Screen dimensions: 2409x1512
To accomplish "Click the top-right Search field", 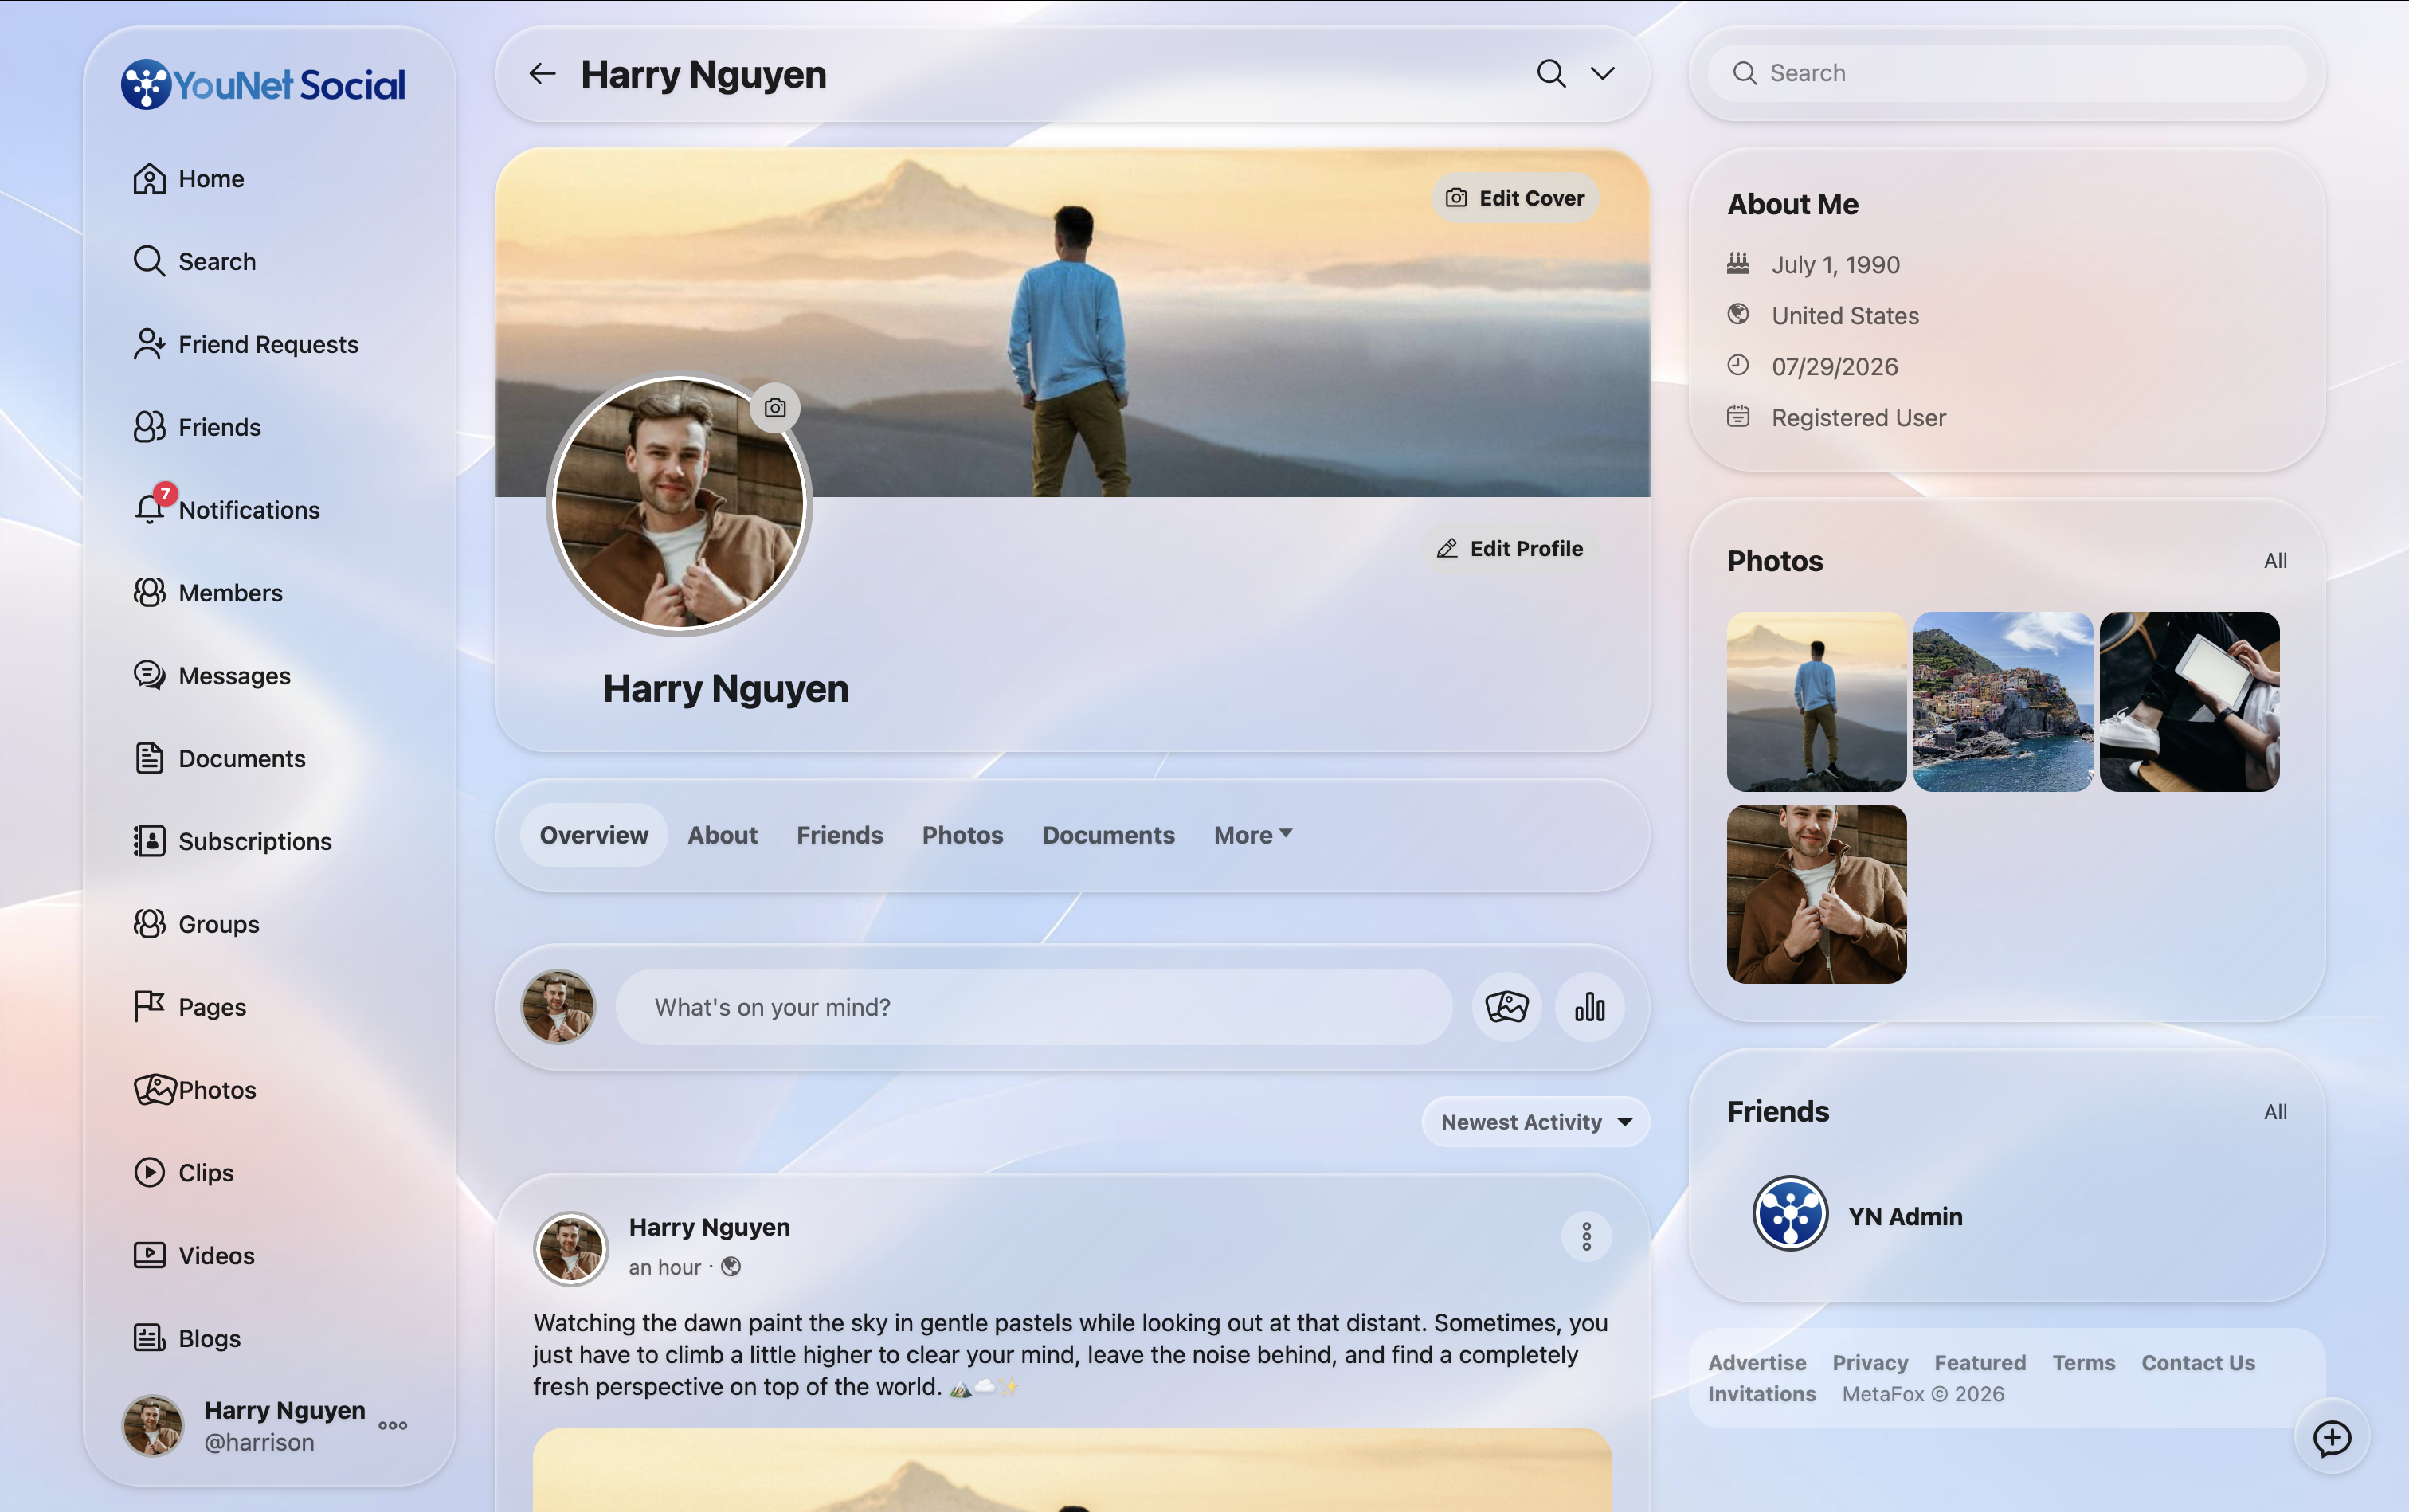I will point(2007,73).
